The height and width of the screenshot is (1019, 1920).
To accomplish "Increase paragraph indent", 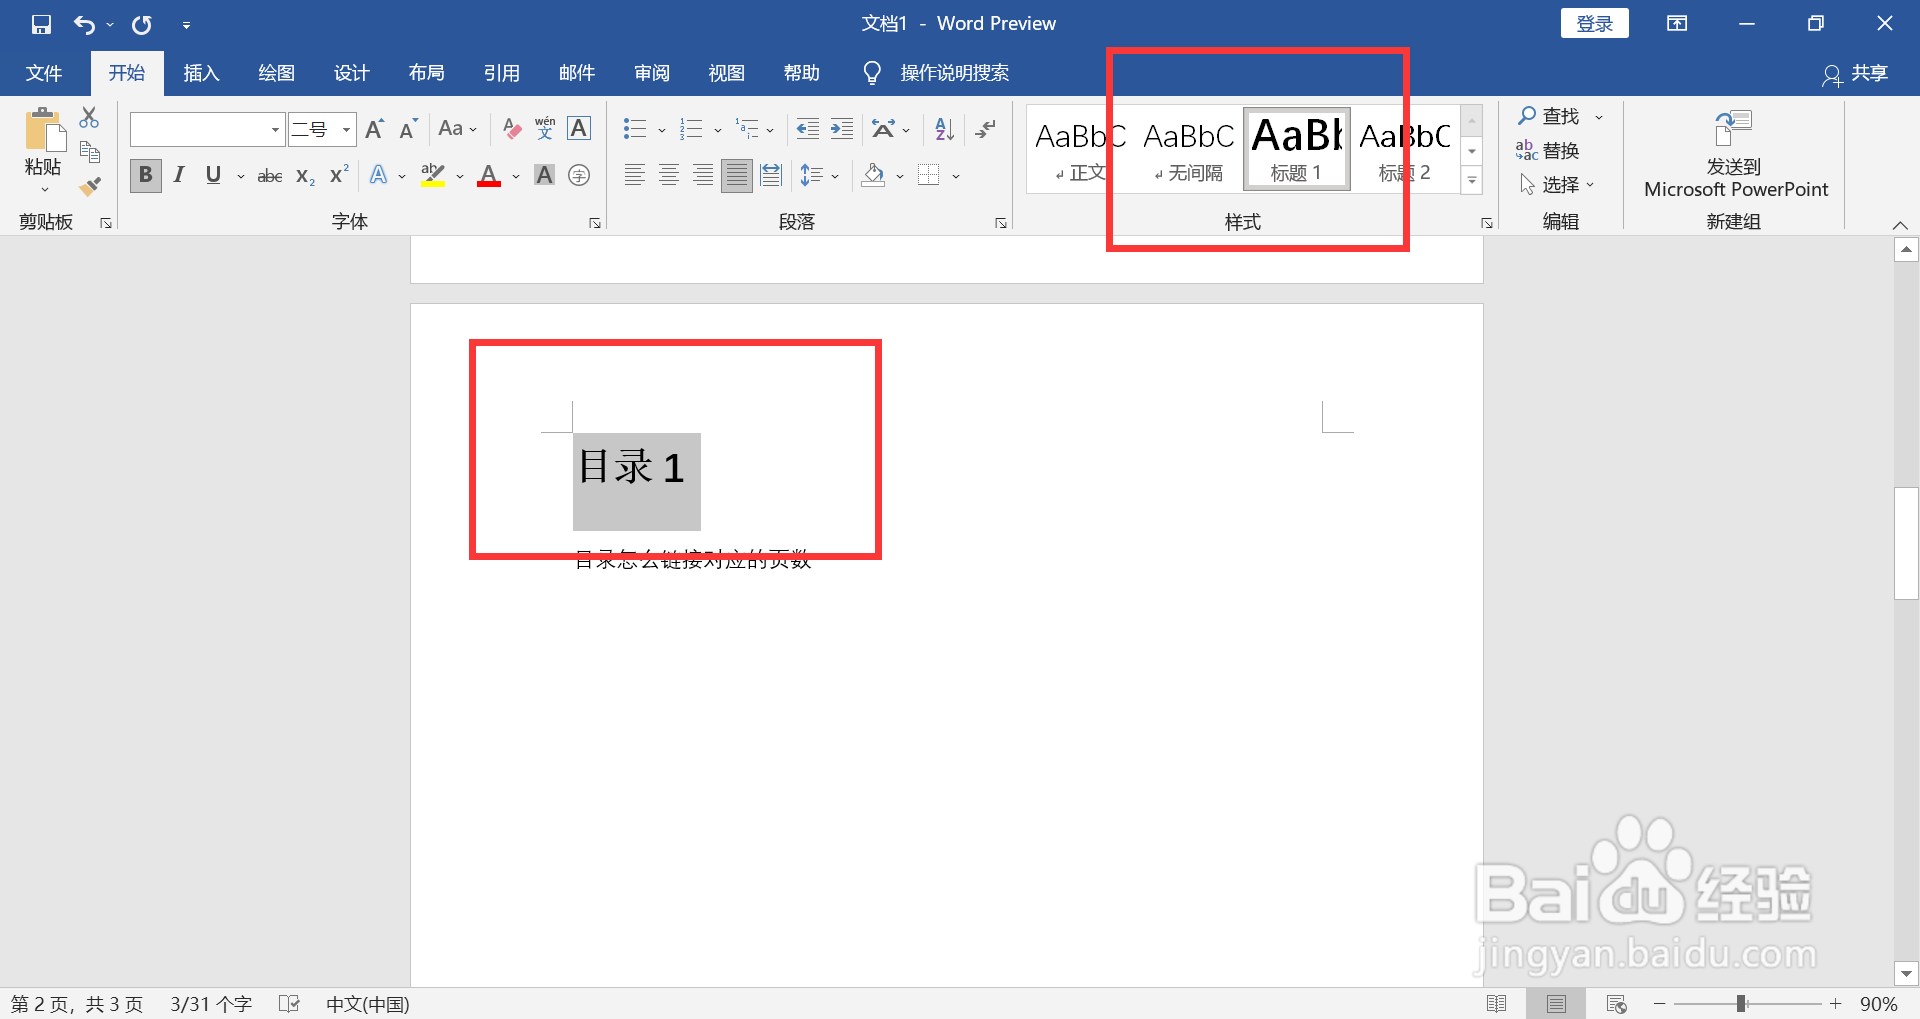I will tap(842, 128).
